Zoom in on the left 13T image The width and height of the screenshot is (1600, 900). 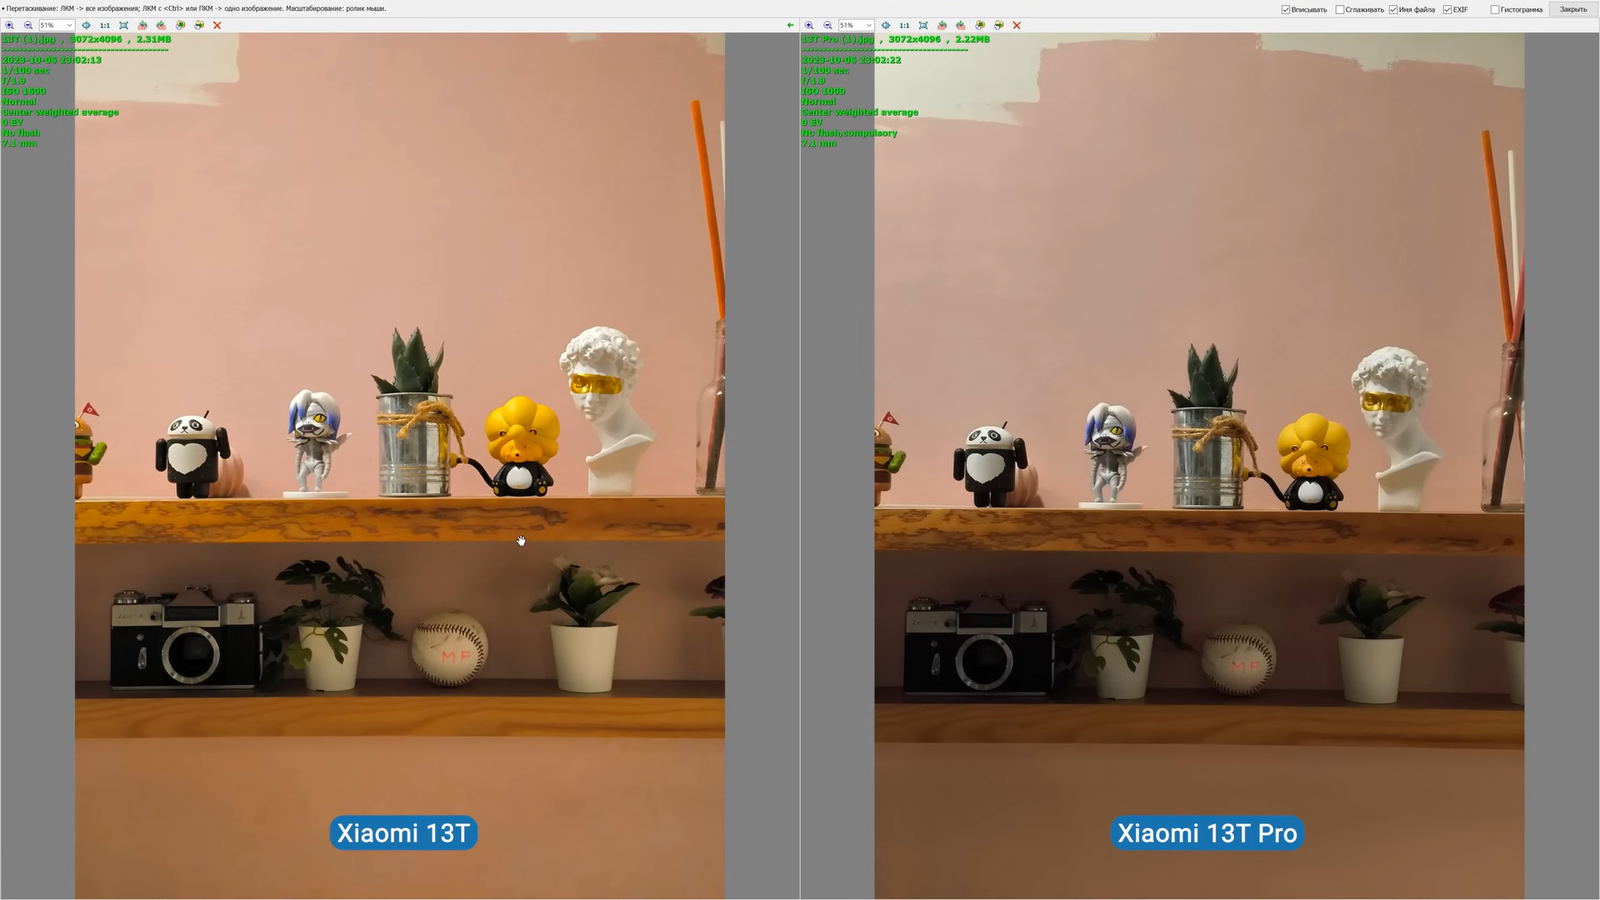10,25
